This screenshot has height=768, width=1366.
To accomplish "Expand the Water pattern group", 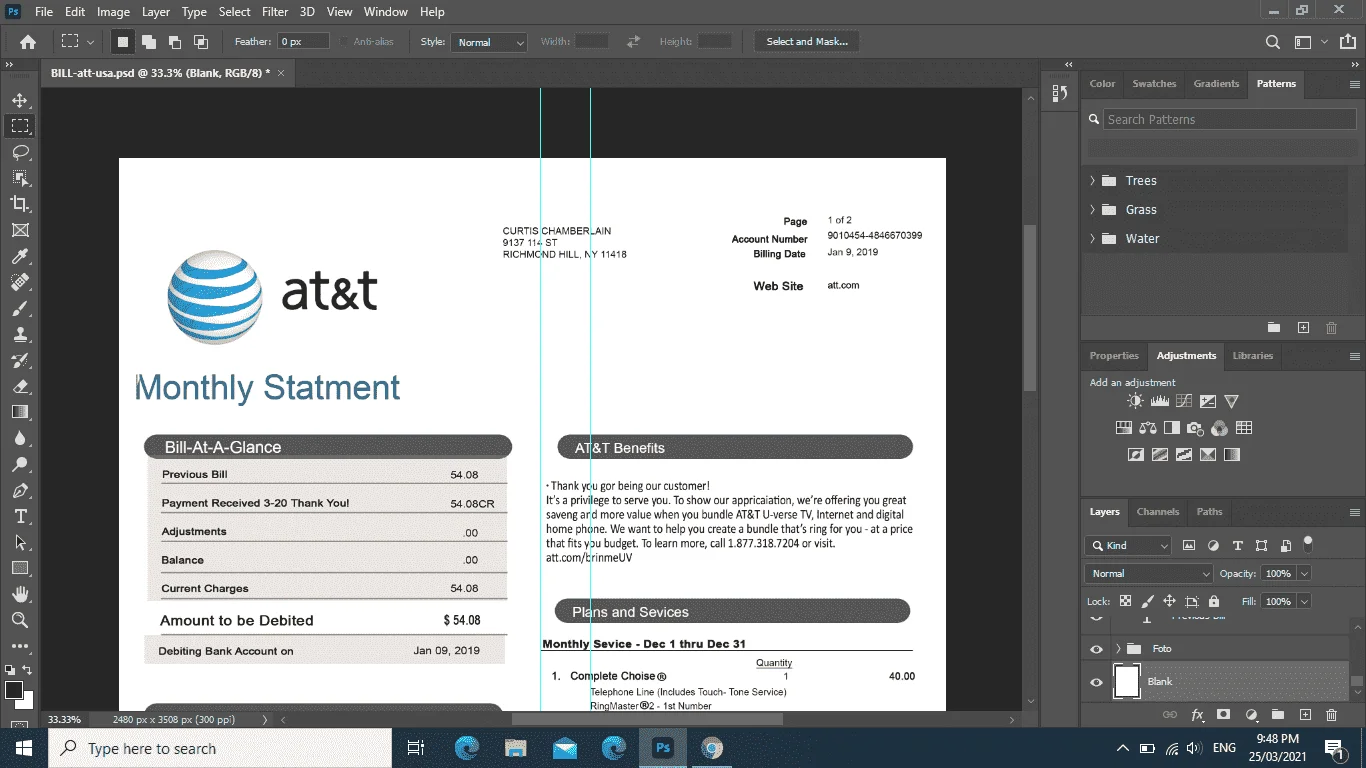I will pos(1092,239).
